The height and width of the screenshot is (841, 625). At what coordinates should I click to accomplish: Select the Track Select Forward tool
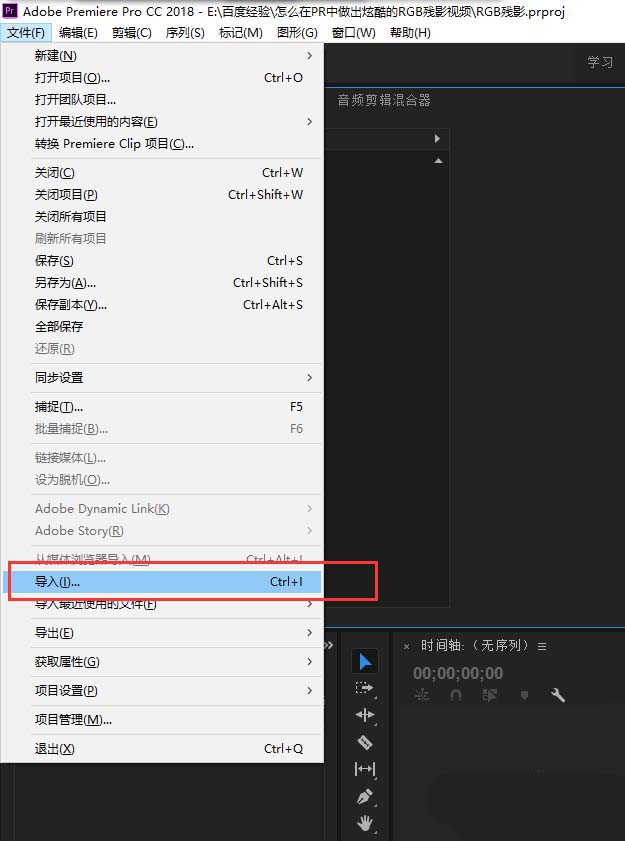click(x=364, y=688)
